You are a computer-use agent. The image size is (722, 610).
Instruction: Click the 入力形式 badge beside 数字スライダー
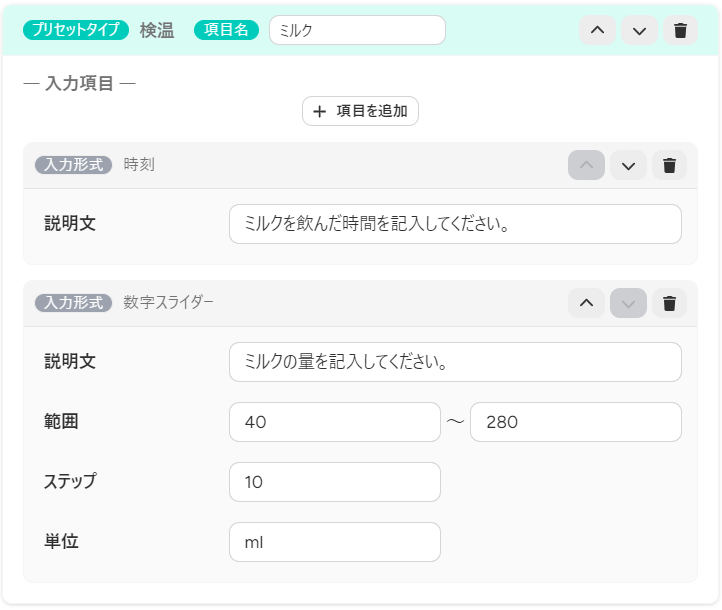[x=74, y=303]
